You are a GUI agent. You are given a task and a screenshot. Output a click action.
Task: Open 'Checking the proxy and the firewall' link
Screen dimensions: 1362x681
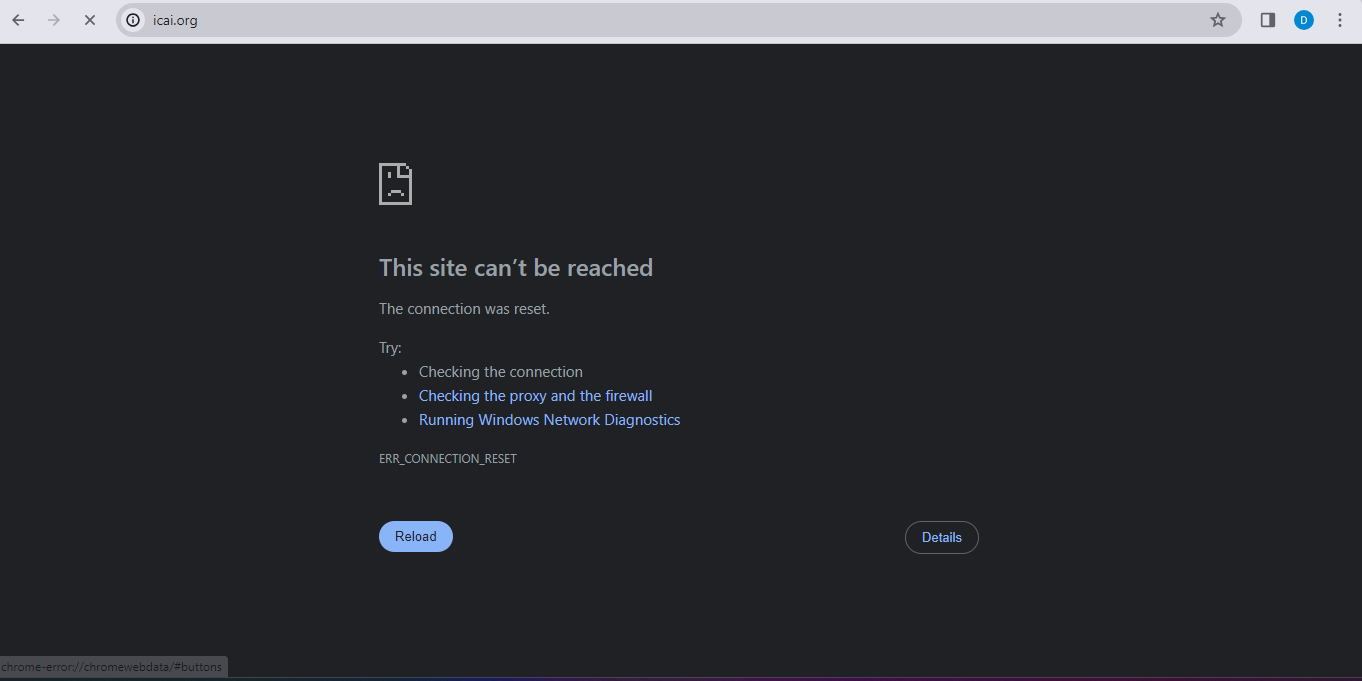click(x=535, y=396)
